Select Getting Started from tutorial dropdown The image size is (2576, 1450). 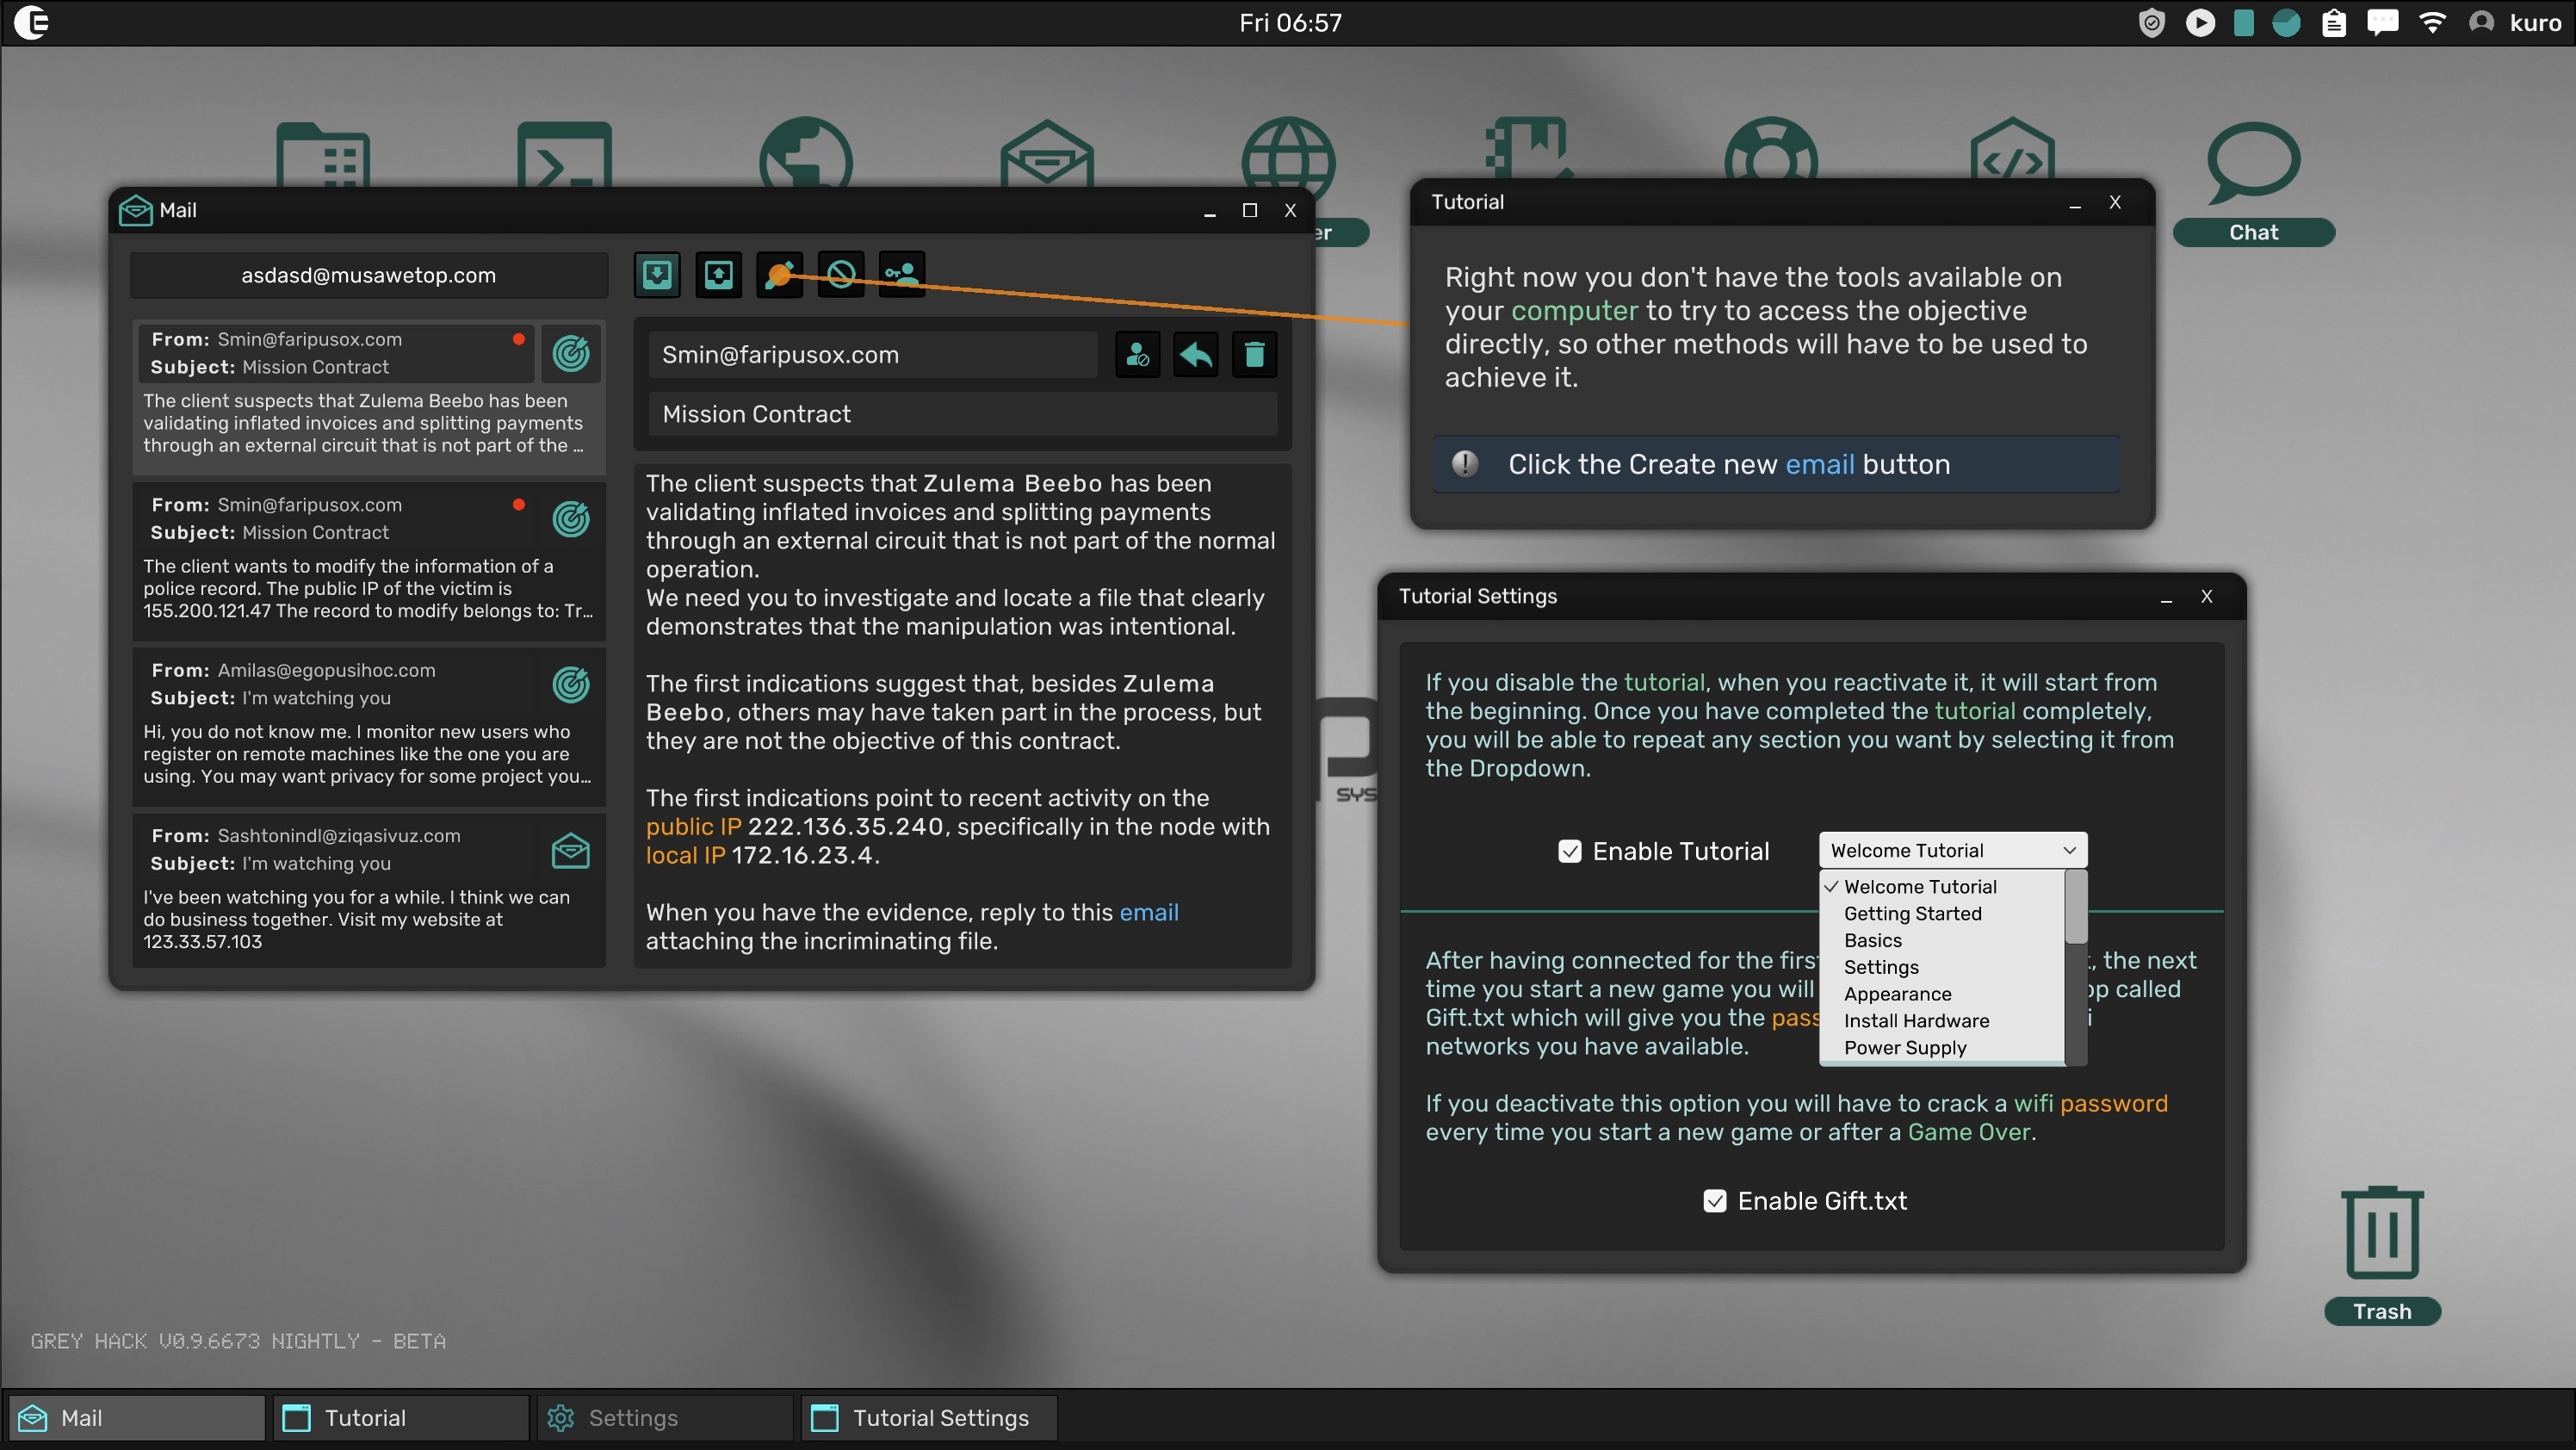coord(1912,914)
